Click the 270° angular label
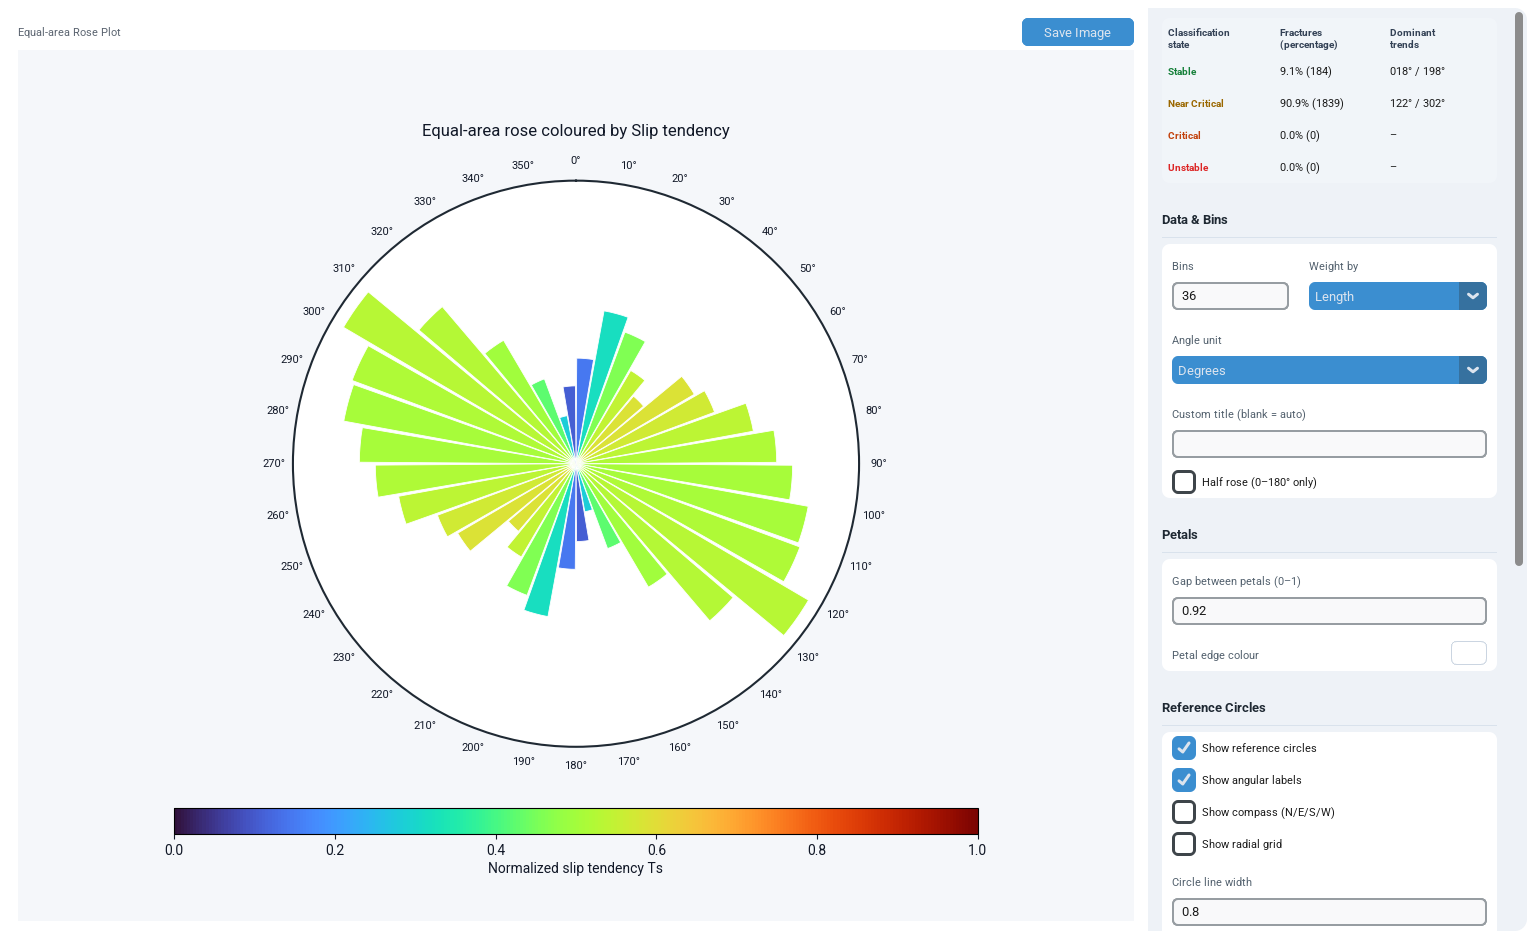The width and height of the screenshot is (1535, 939). point(274,464)
